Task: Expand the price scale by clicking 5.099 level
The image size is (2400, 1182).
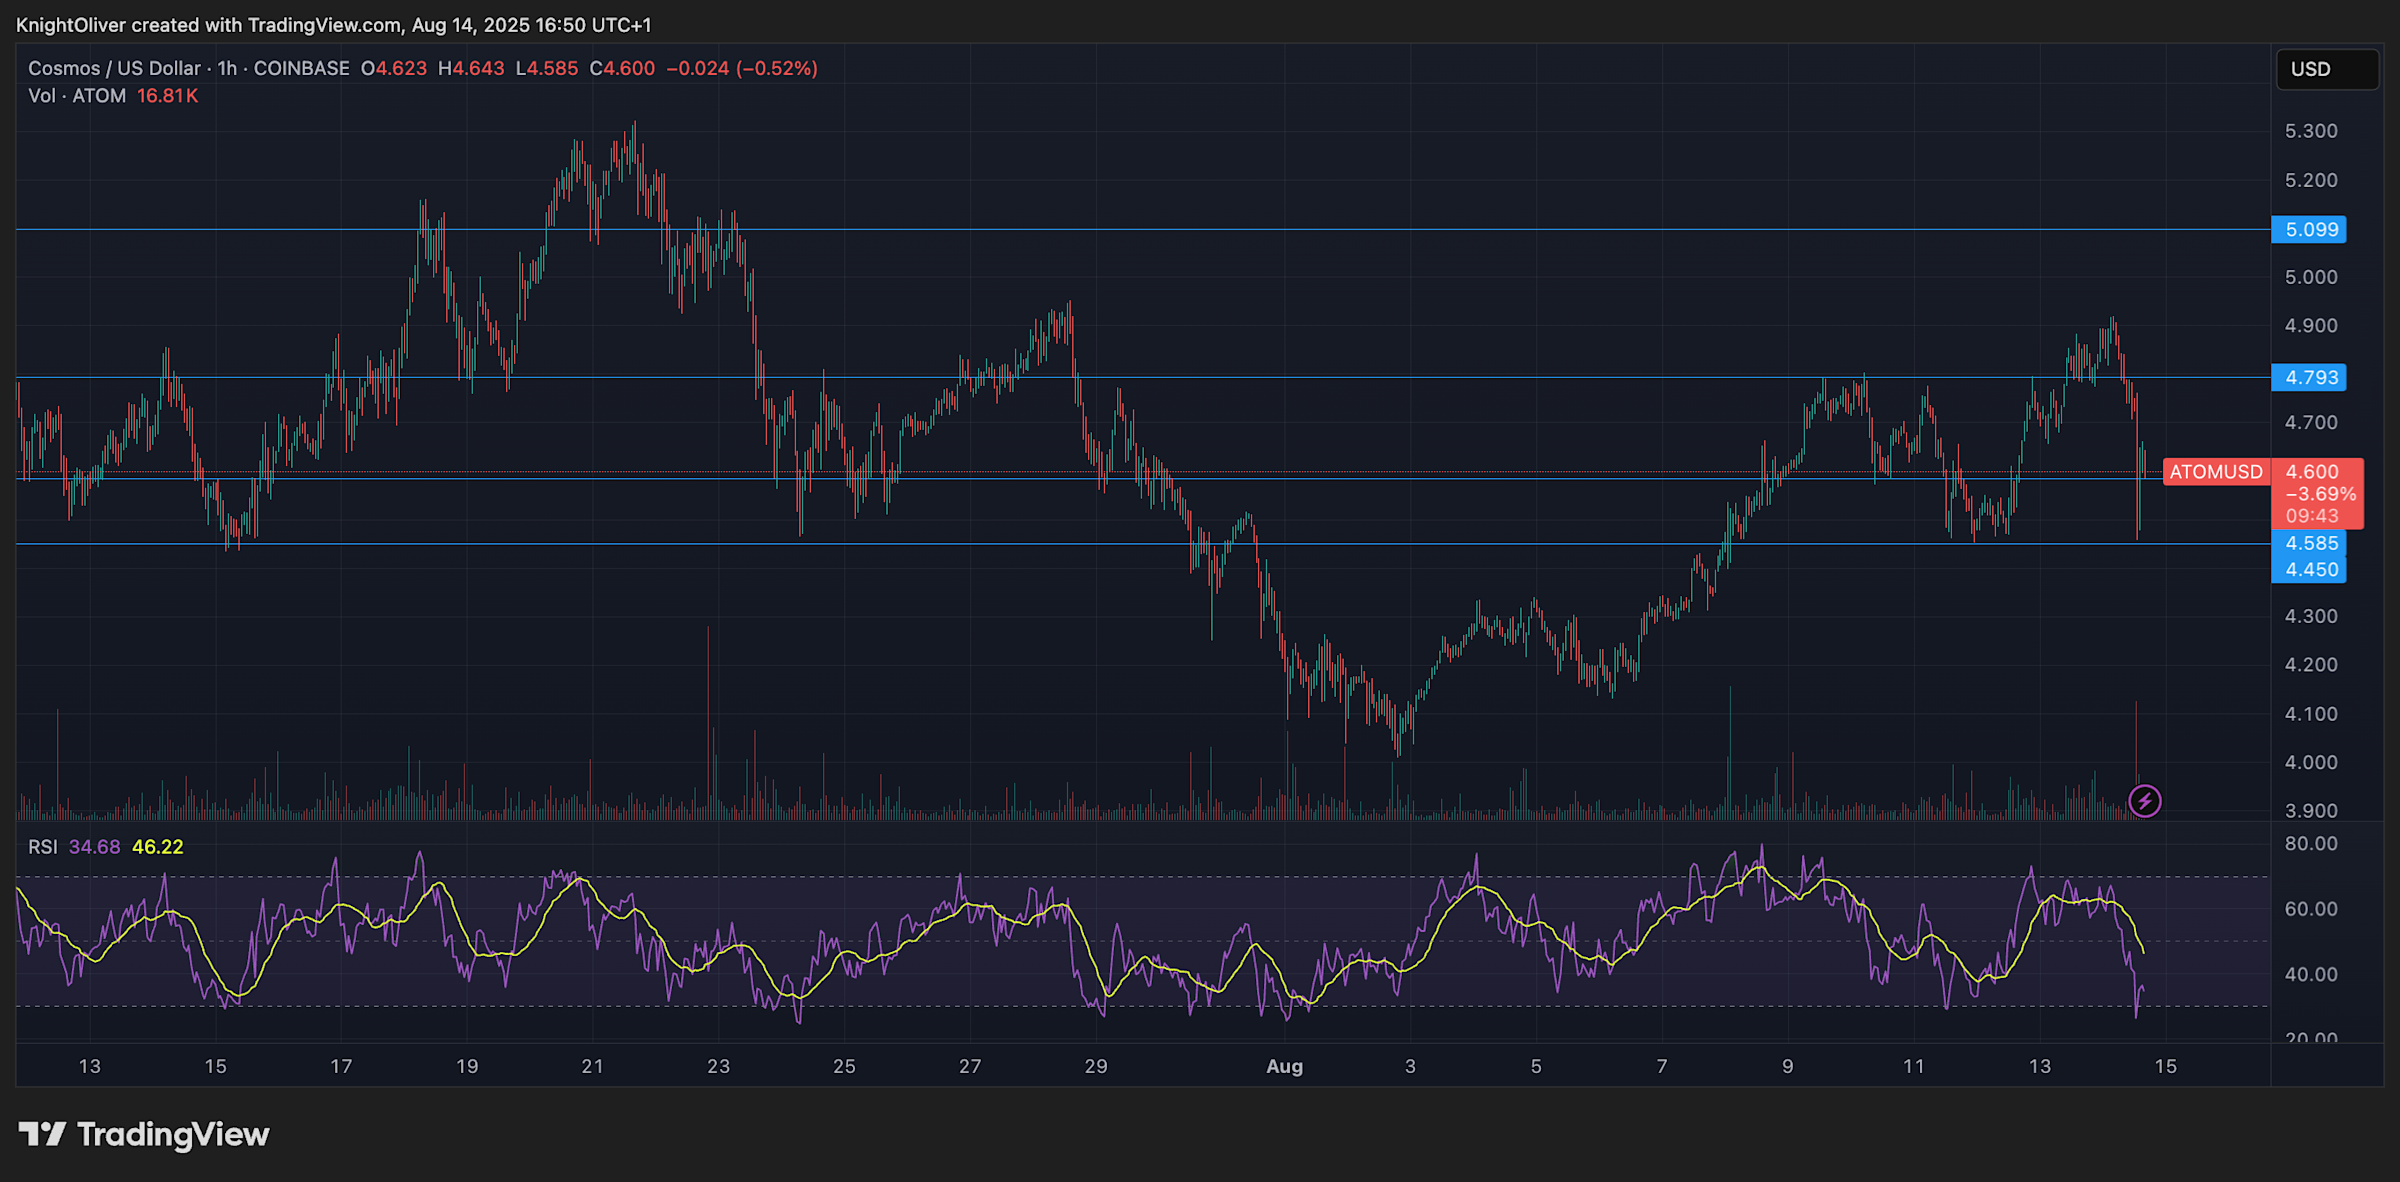Action: pyautogui.click(x=2310, y=229)
